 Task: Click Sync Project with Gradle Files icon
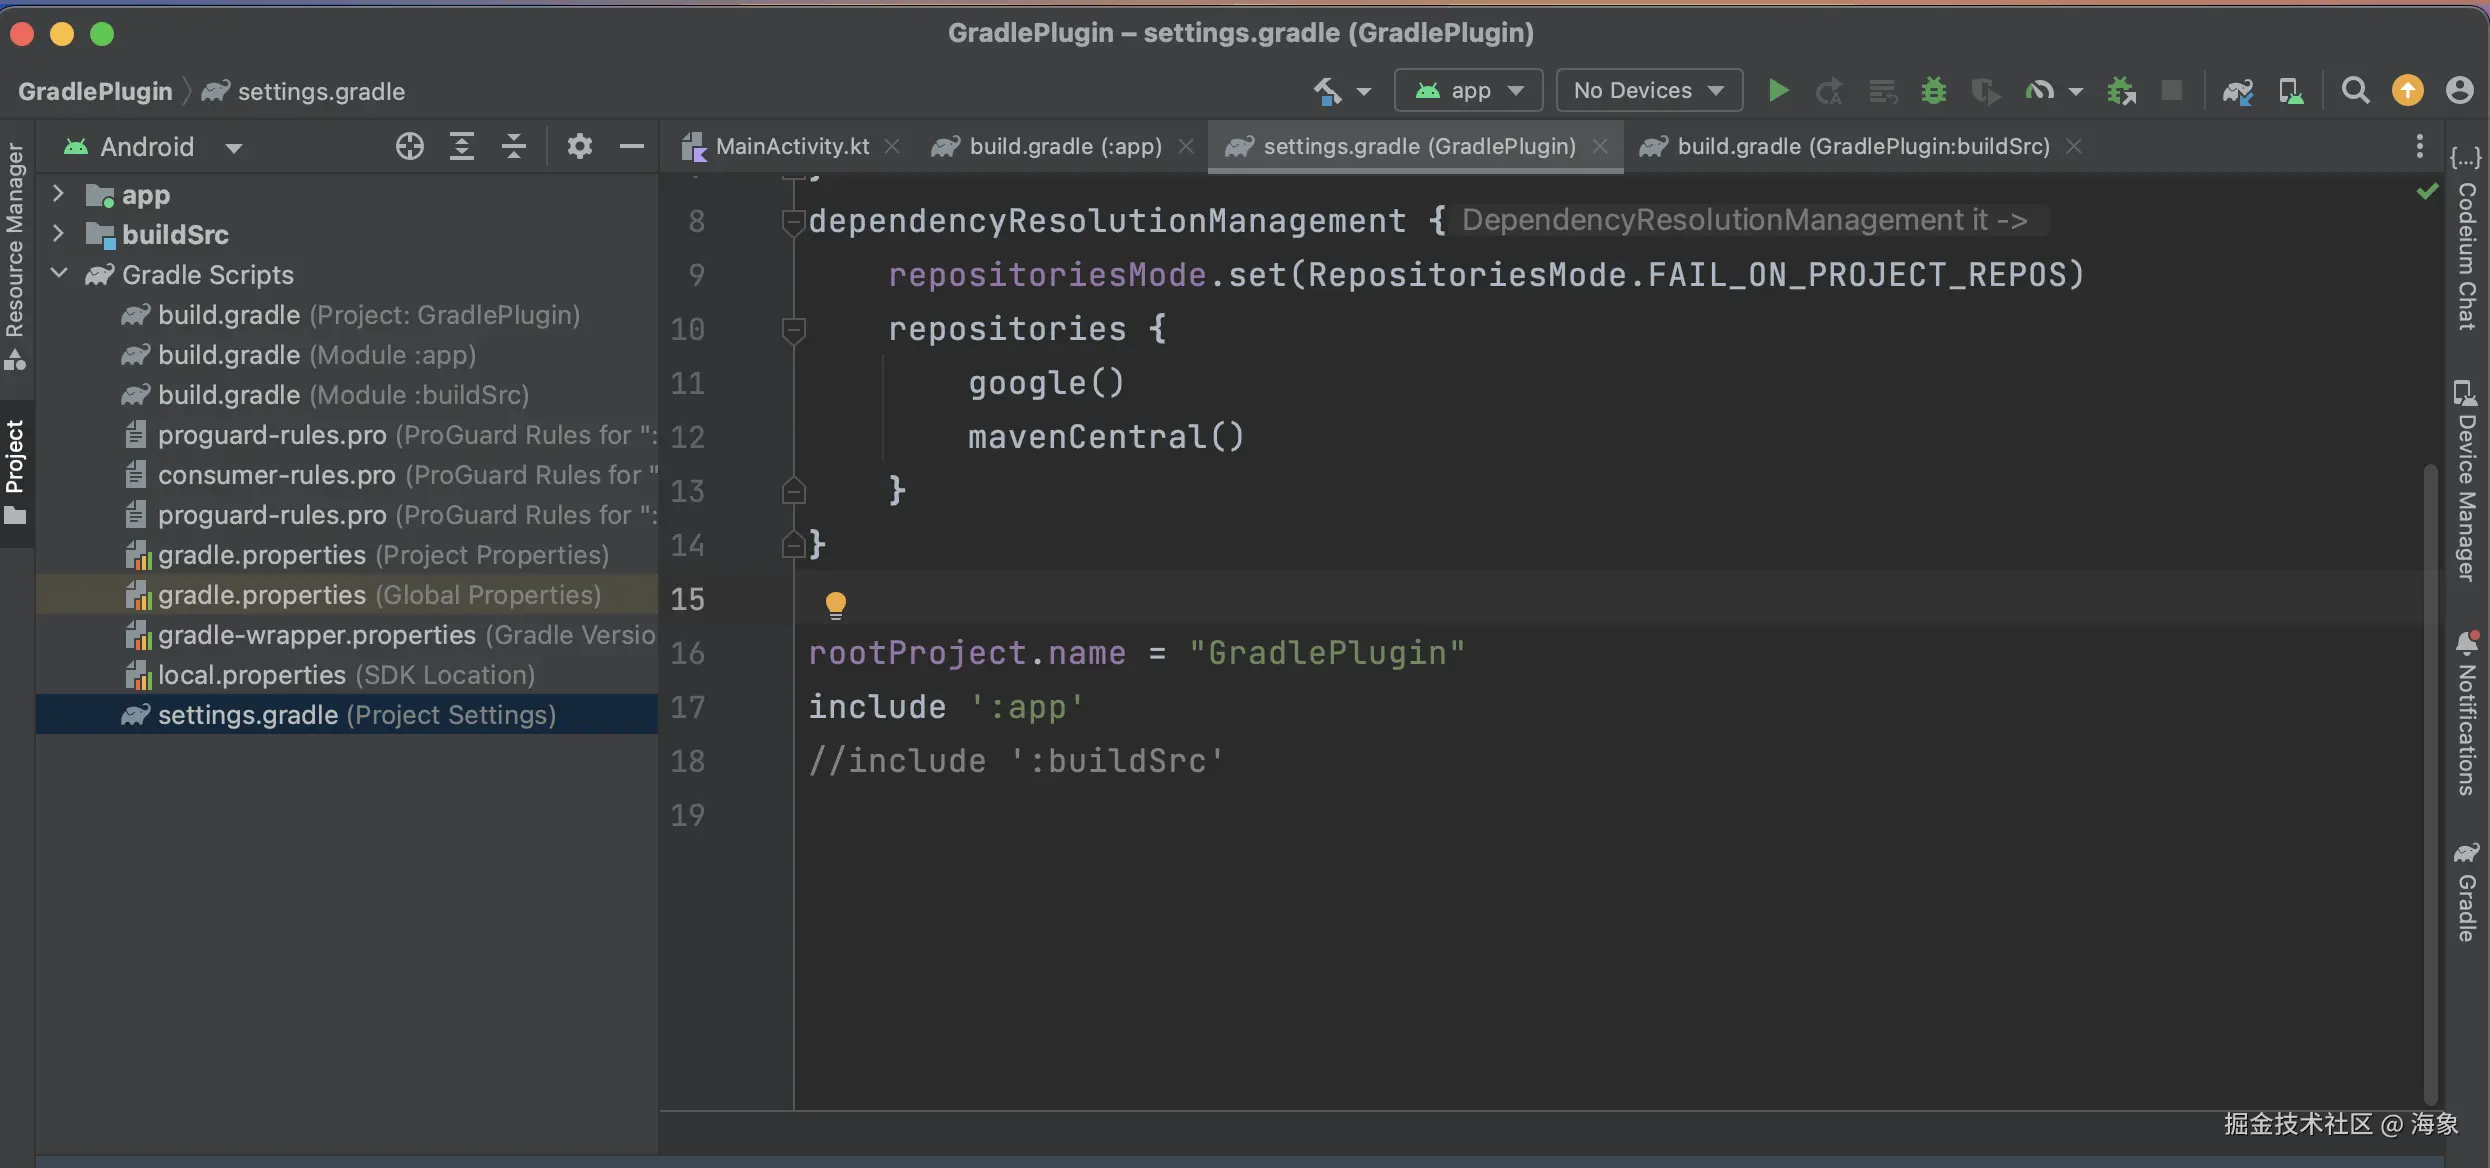[x=2237, y=91]
